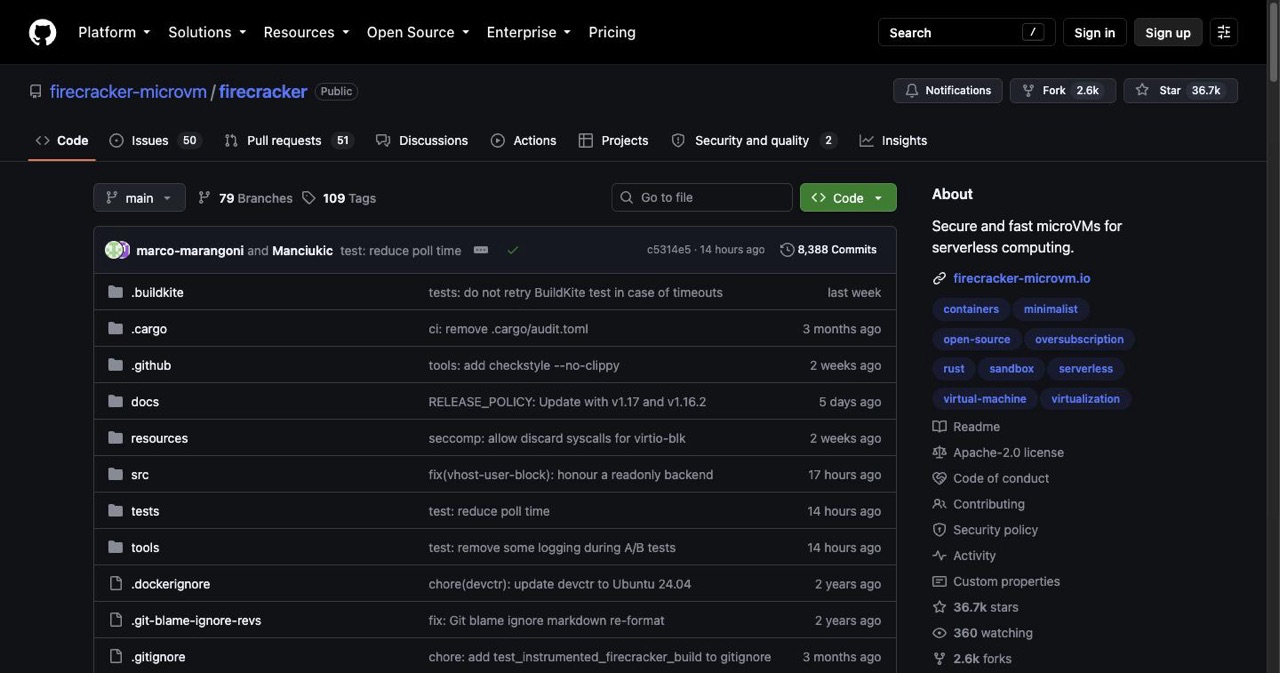Switch to the Actions tab
1280x673 pixels.
pyautogui.click(x=524, y=141)
